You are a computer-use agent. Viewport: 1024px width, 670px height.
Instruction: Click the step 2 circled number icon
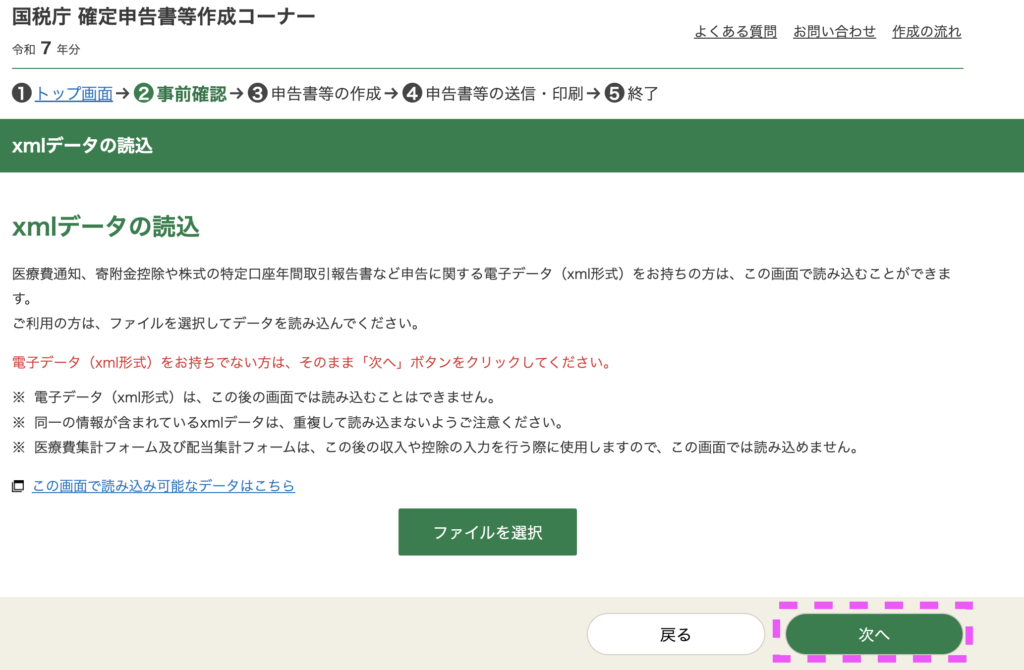[144, 94]
